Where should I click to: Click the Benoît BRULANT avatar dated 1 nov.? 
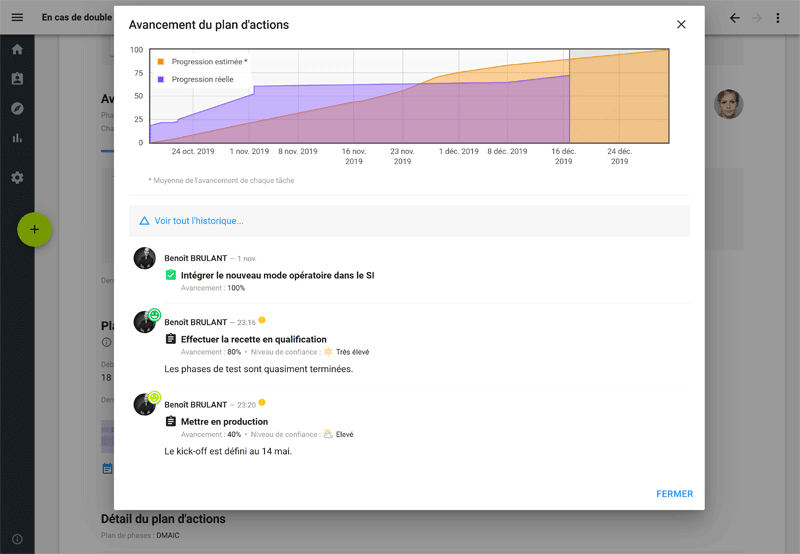[145, 258]
